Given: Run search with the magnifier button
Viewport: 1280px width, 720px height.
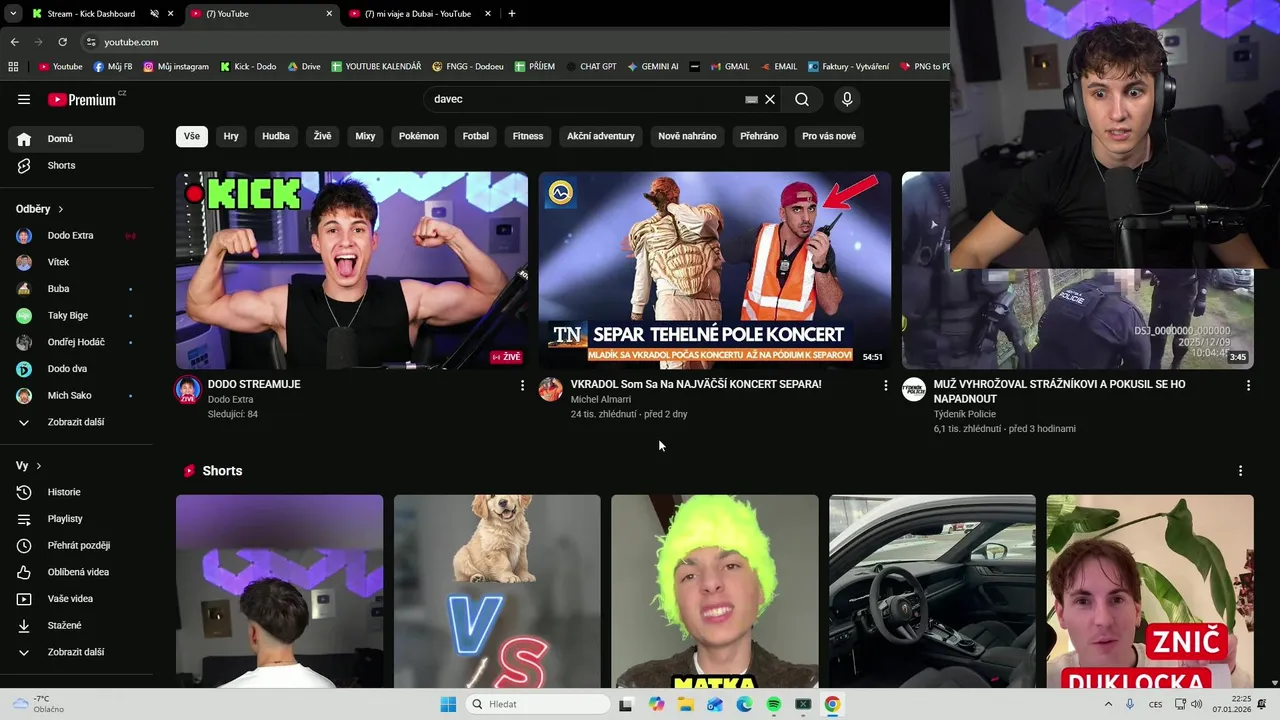Looking at the screenshot, I should point(802,99).
